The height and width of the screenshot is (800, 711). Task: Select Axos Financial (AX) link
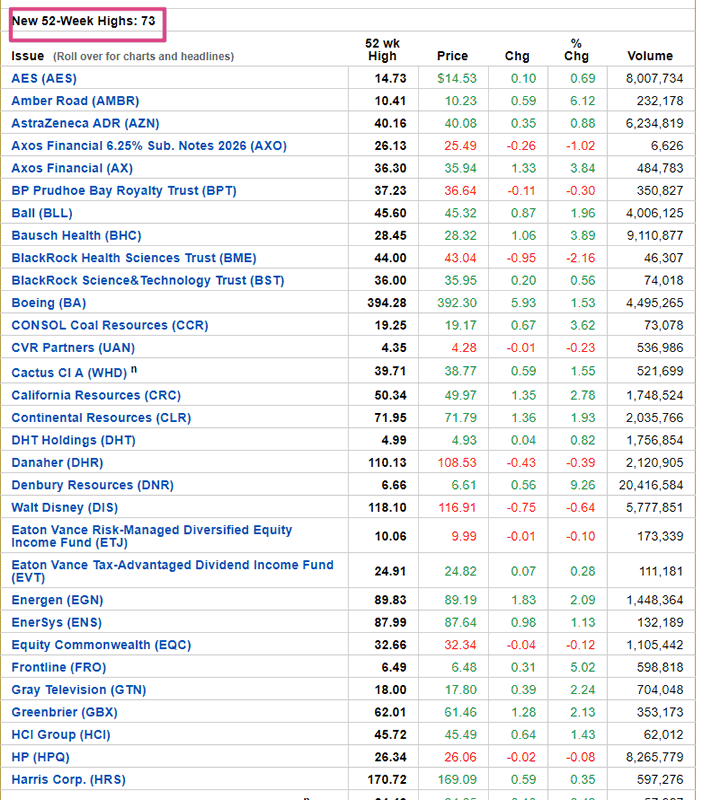pyautogui.click(x=72, y=168)
